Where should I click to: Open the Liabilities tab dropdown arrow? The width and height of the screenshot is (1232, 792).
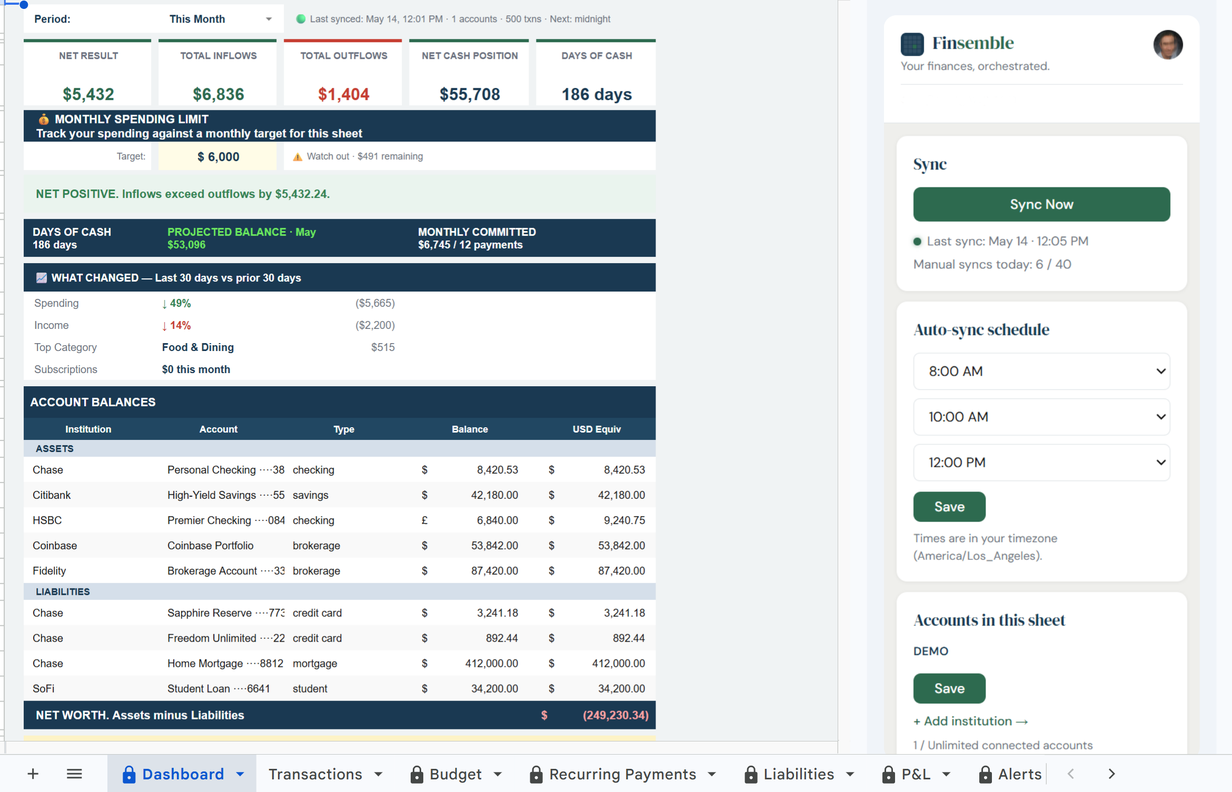(850, 774)
